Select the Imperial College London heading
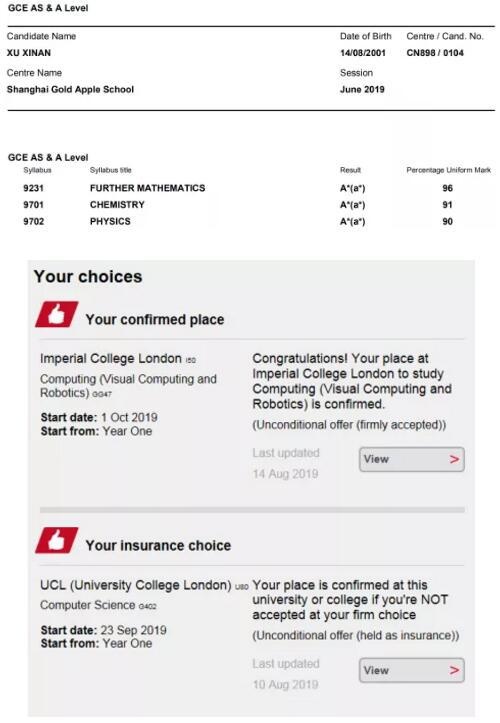This screenshot has width=500, height=723. pos(111,359)
